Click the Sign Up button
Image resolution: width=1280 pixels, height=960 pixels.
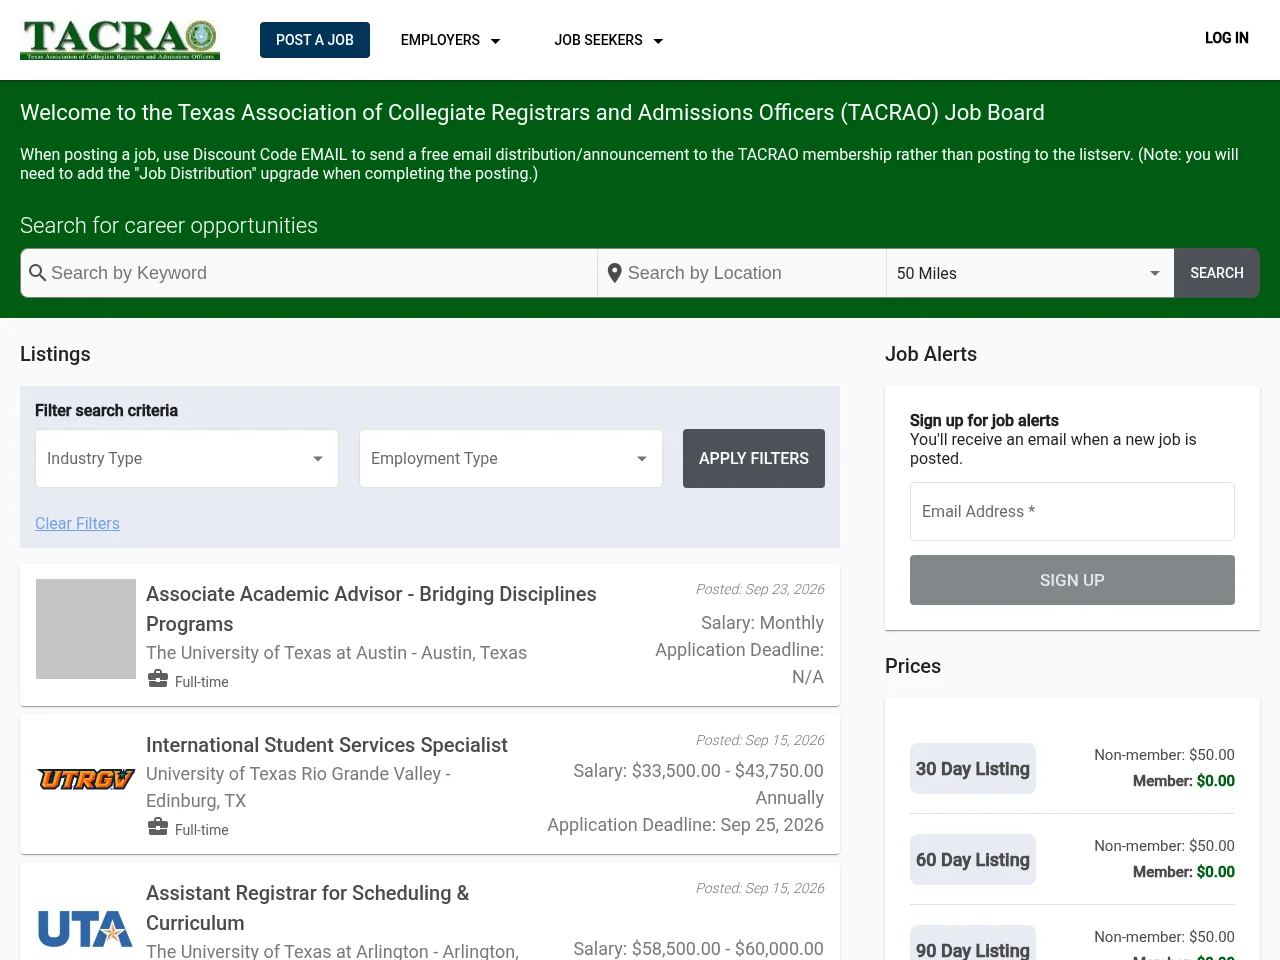pyautogui.click(x=1072, y=580)
